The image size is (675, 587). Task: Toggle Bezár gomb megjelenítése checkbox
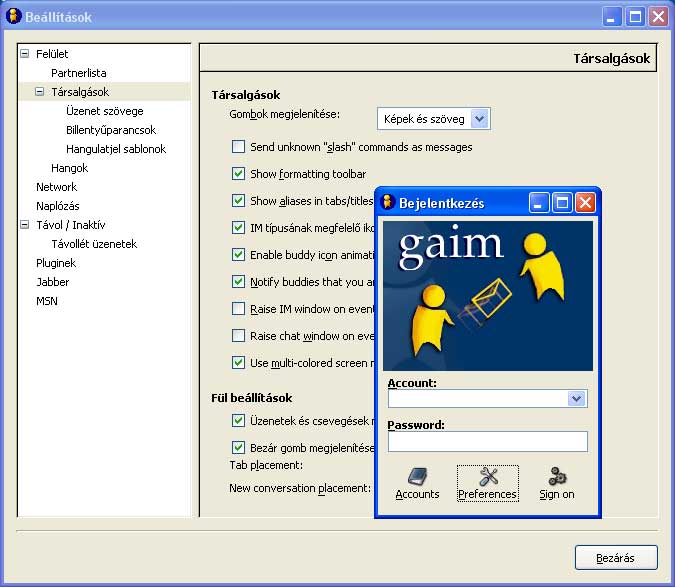click(x=238, y=448)
